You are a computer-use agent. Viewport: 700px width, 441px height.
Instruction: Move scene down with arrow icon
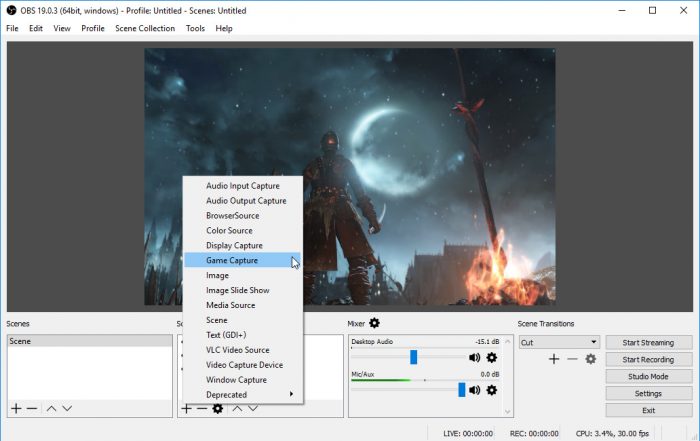click(x=67, y=408)
